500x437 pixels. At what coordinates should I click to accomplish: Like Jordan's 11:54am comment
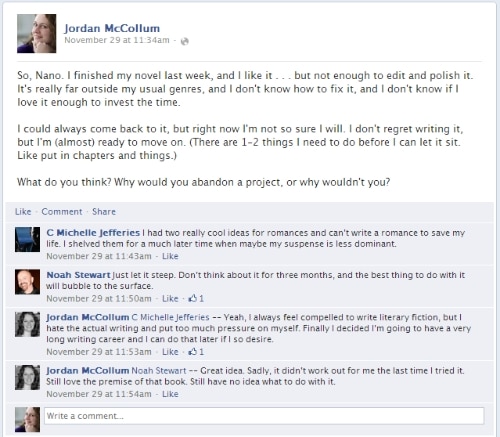tap(170, 394)
